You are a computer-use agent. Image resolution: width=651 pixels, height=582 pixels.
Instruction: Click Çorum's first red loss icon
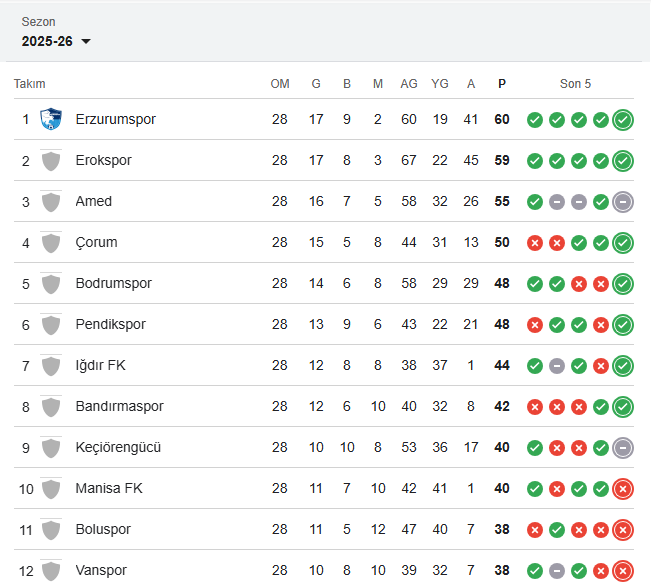(535, 243)
